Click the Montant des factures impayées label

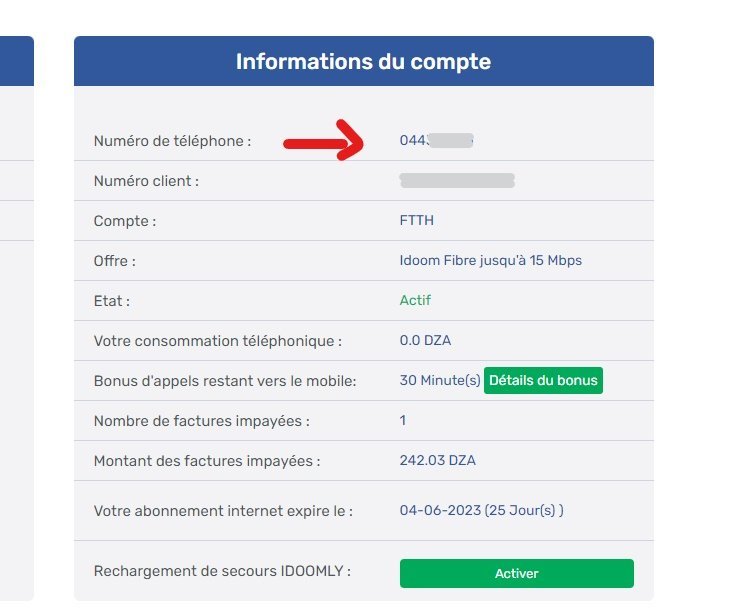coord(207,461)
